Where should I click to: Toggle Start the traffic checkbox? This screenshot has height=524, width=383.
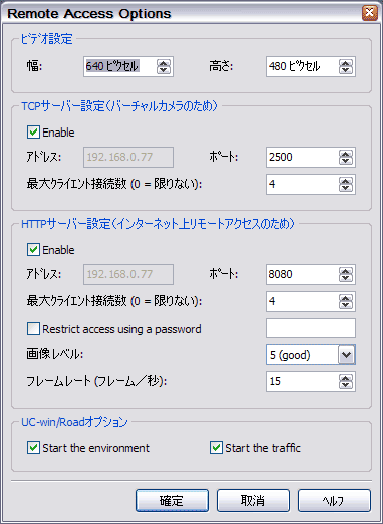click(x=216, y=447)
